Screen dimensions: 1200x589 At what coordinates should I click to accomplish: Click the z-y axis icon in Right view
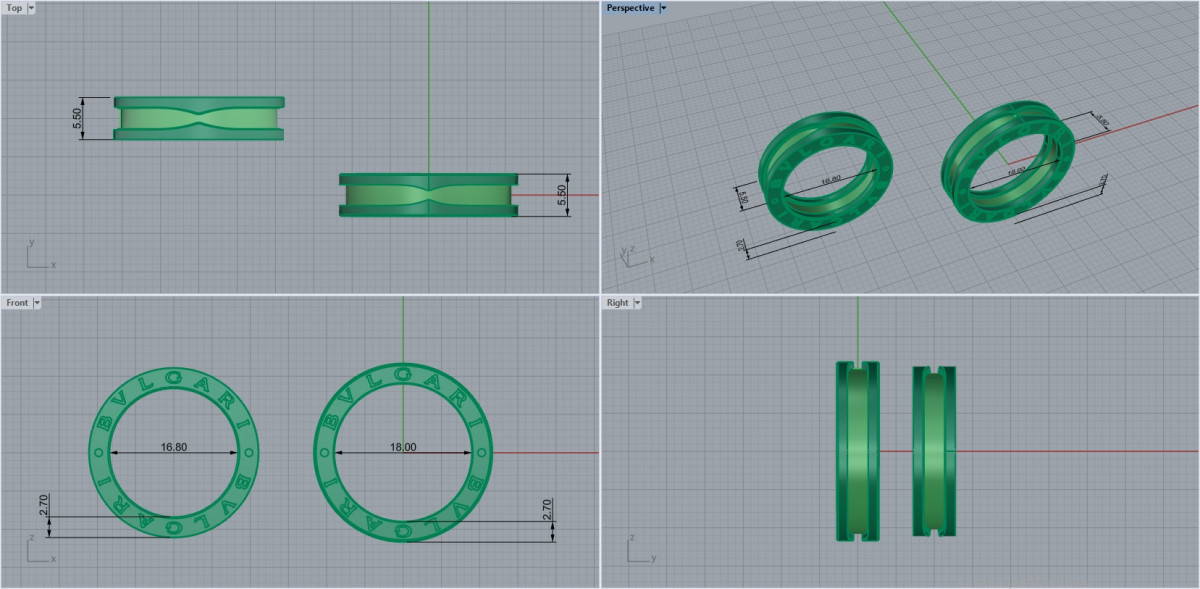641,549
